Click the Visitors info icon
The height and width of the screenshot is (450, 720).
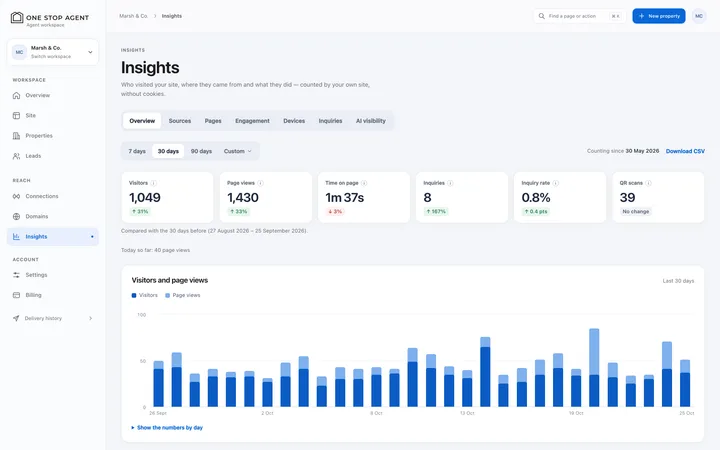[154, 183]
